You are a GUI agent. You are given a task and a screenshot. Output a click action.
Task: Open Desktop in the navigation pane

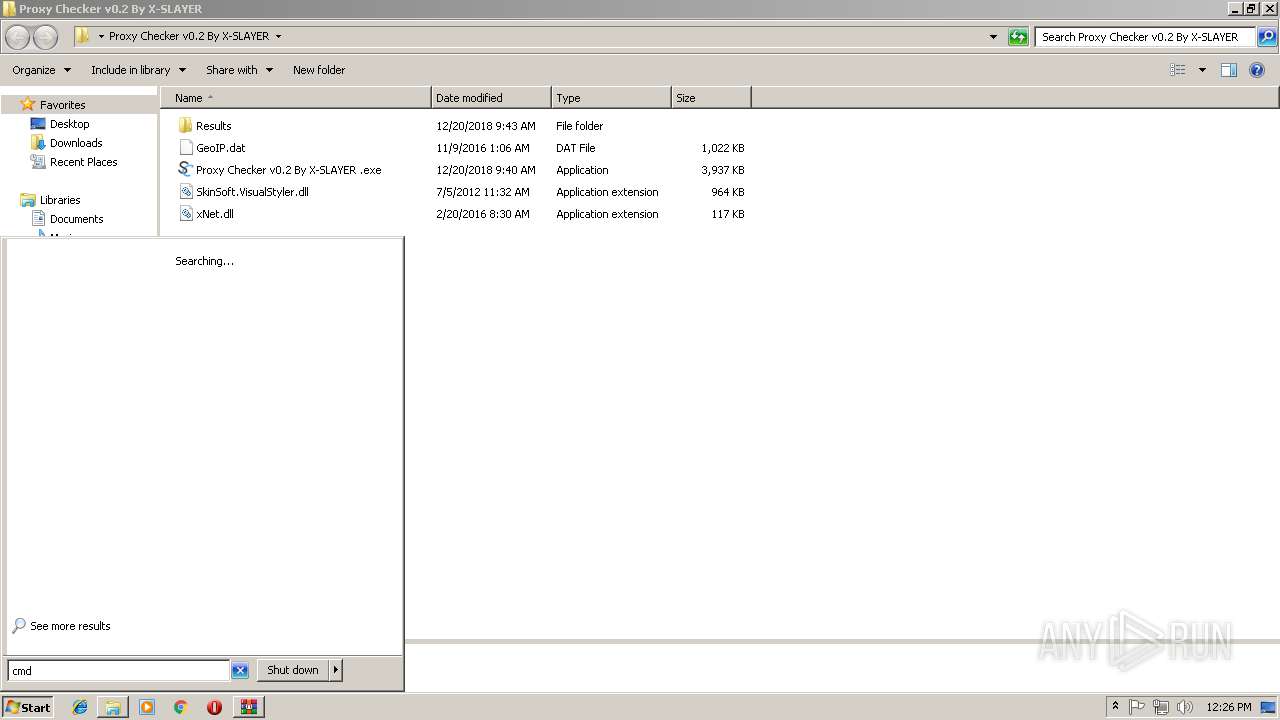[69, 124]
